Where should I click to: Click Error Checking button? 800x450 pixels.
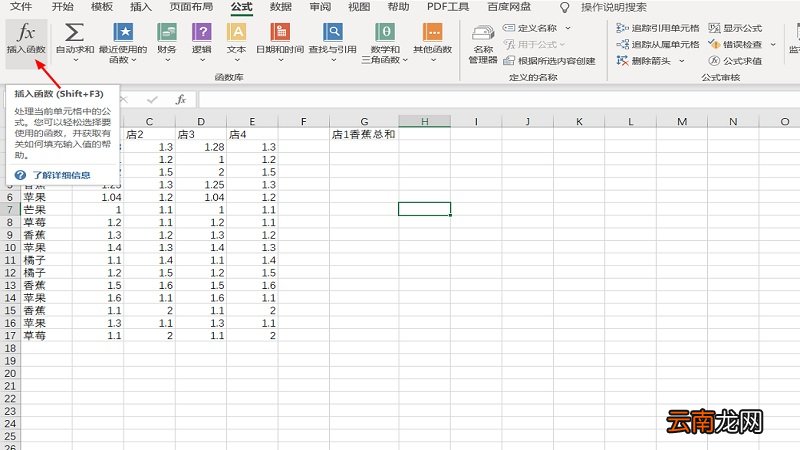(735, 44)
